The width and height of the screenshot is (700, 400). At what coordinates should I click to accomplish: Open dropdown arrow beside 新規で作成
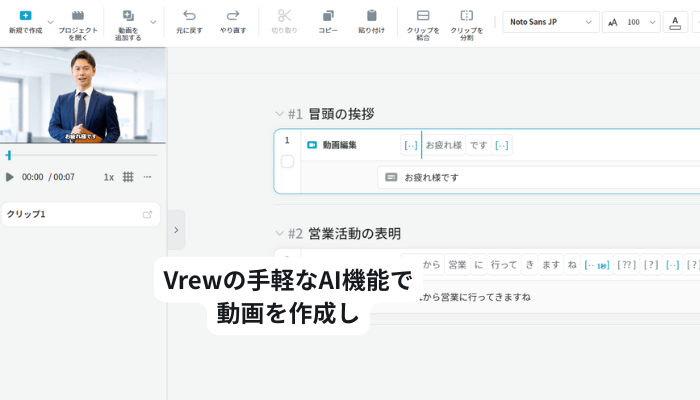click(50, 22)
